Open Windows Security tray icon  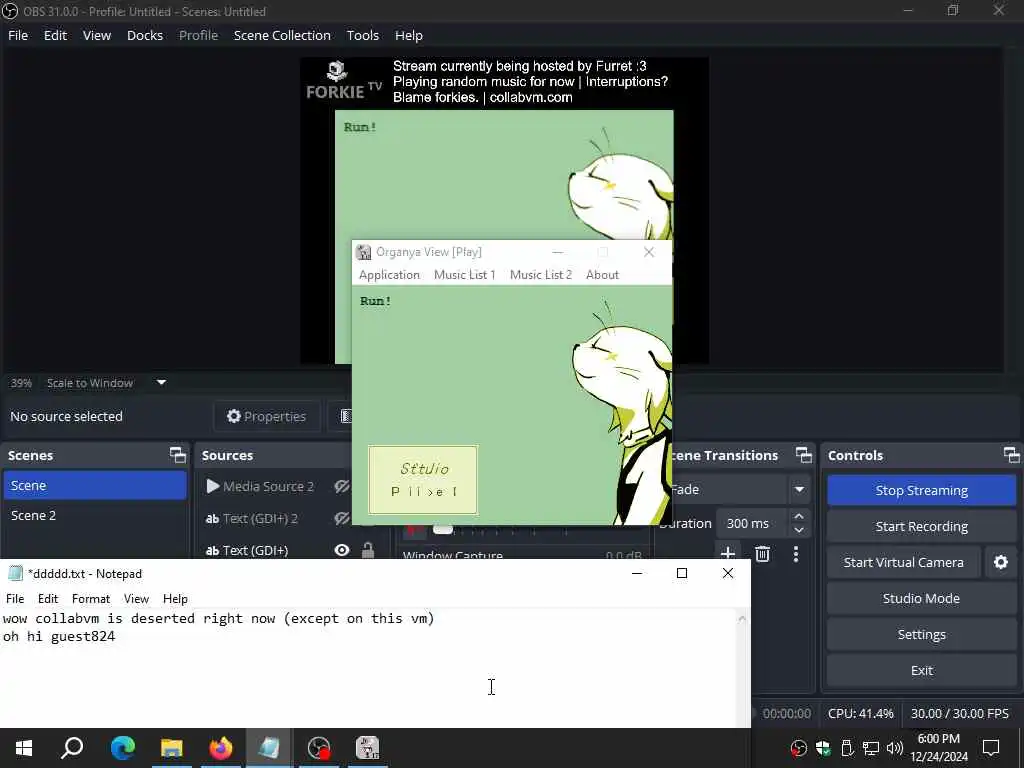click(823, 748)
